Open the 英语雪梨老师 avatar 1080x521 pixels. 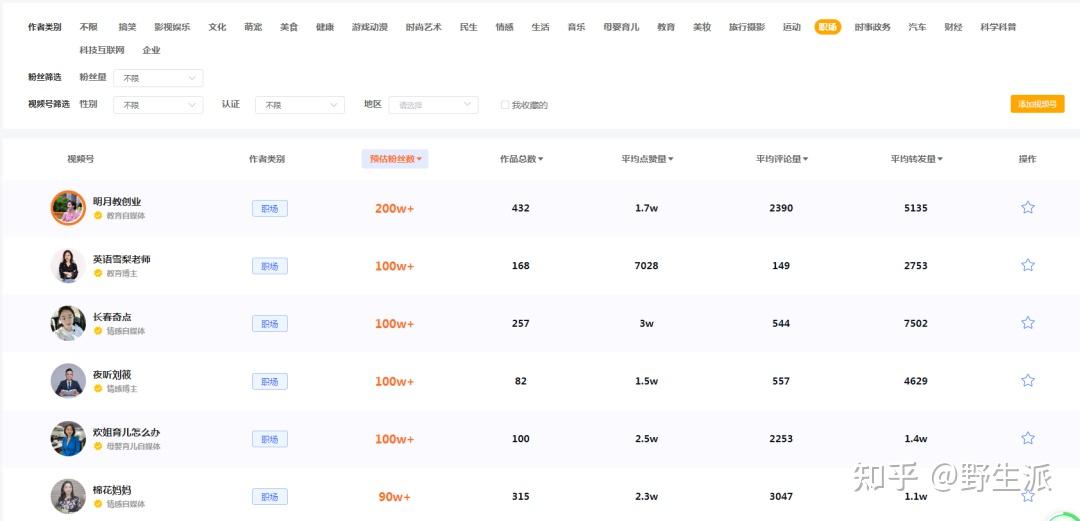[68, 265]
